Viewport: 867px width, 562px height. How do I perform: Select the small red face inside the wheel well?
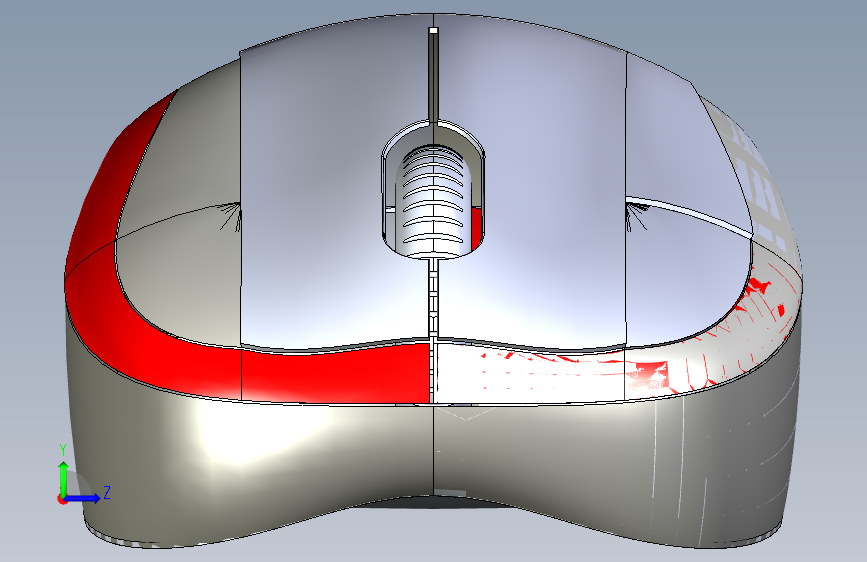tap(476, 227)
